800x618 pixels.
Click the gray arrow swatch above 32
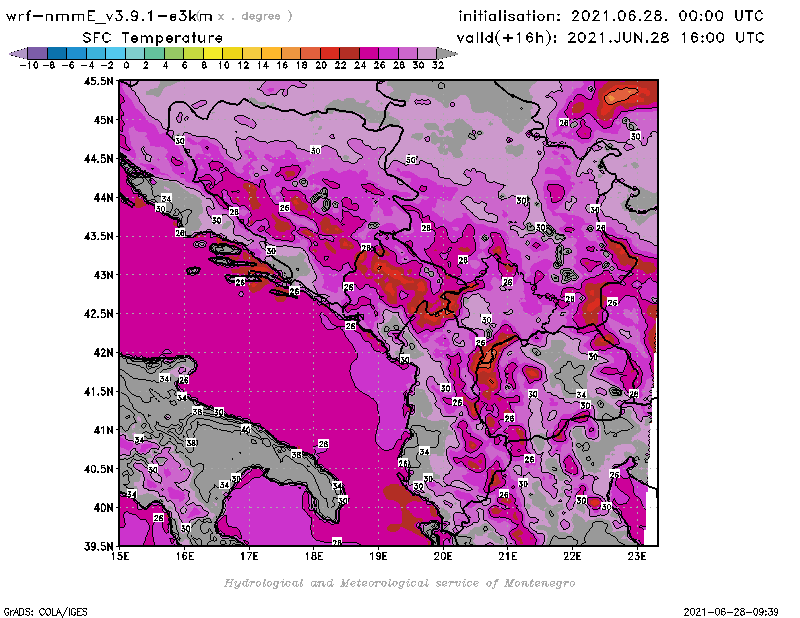click(x=447, y=53)
